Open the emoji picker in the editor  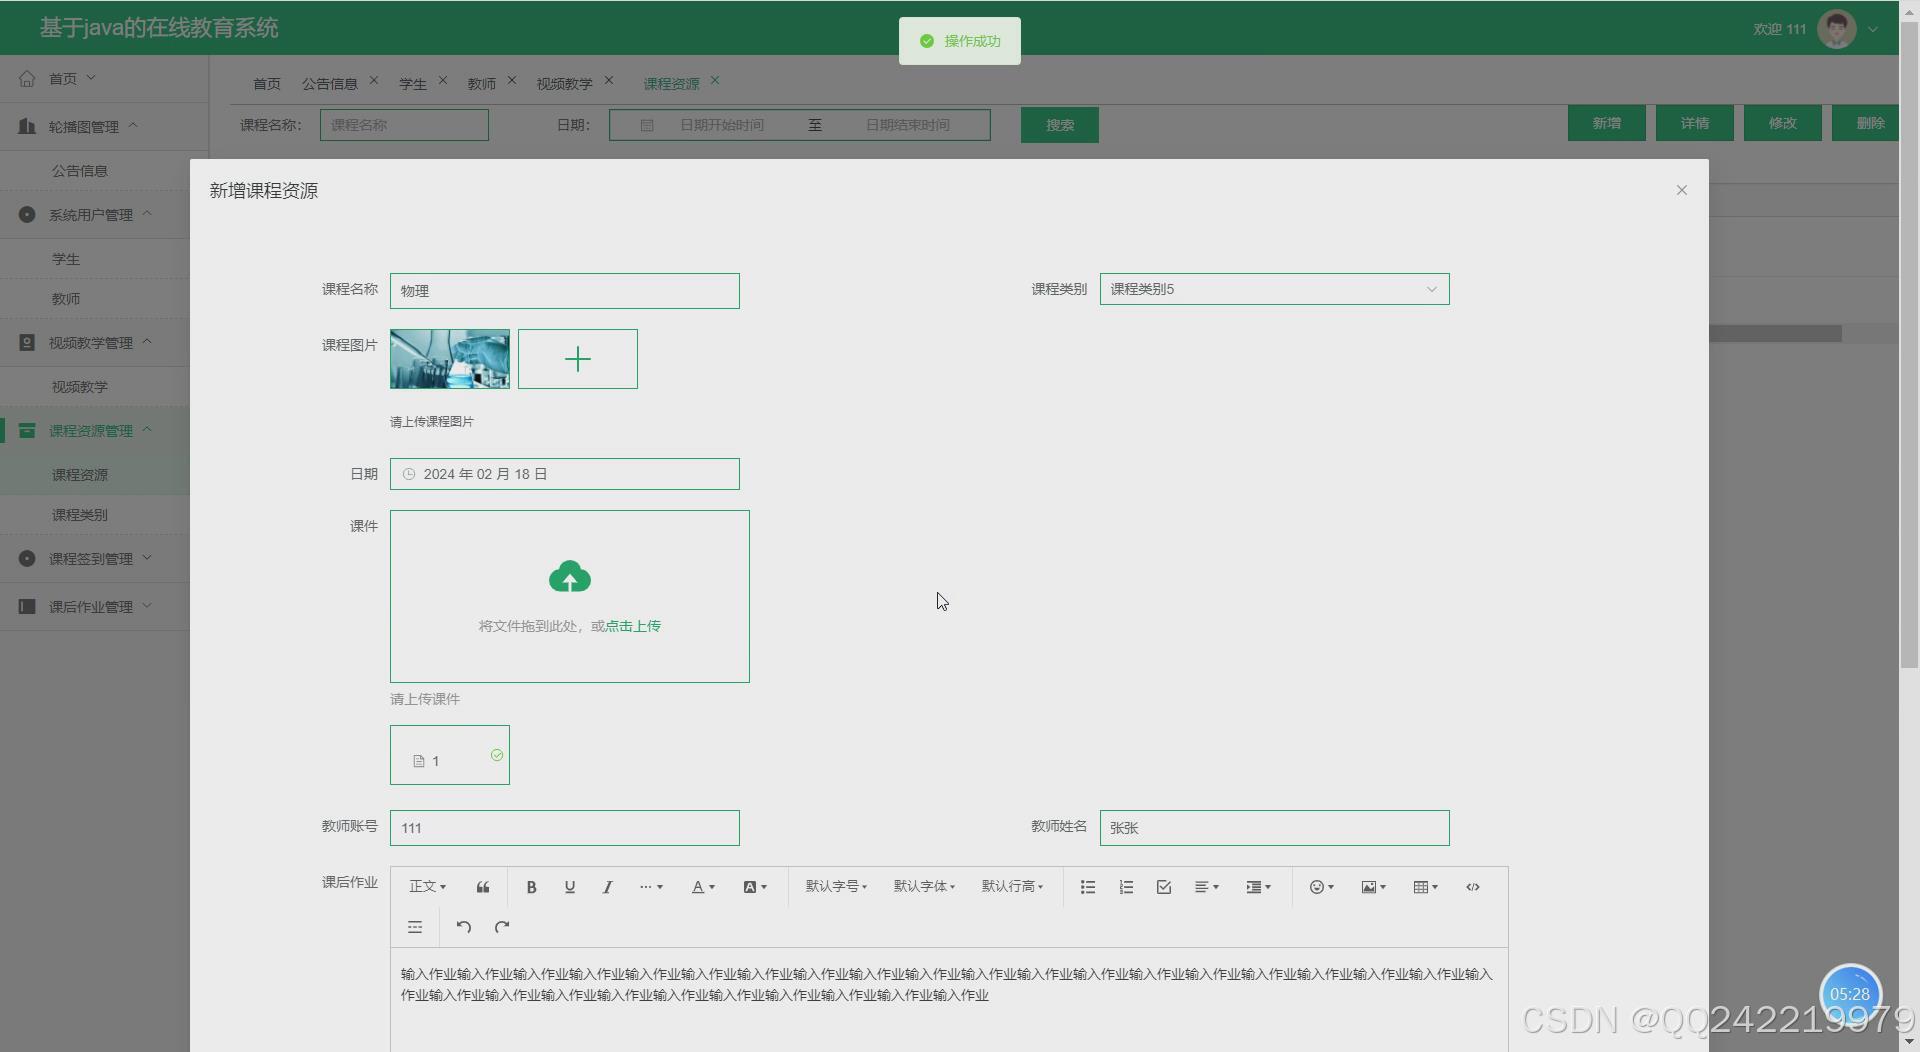coord(1318,887)
